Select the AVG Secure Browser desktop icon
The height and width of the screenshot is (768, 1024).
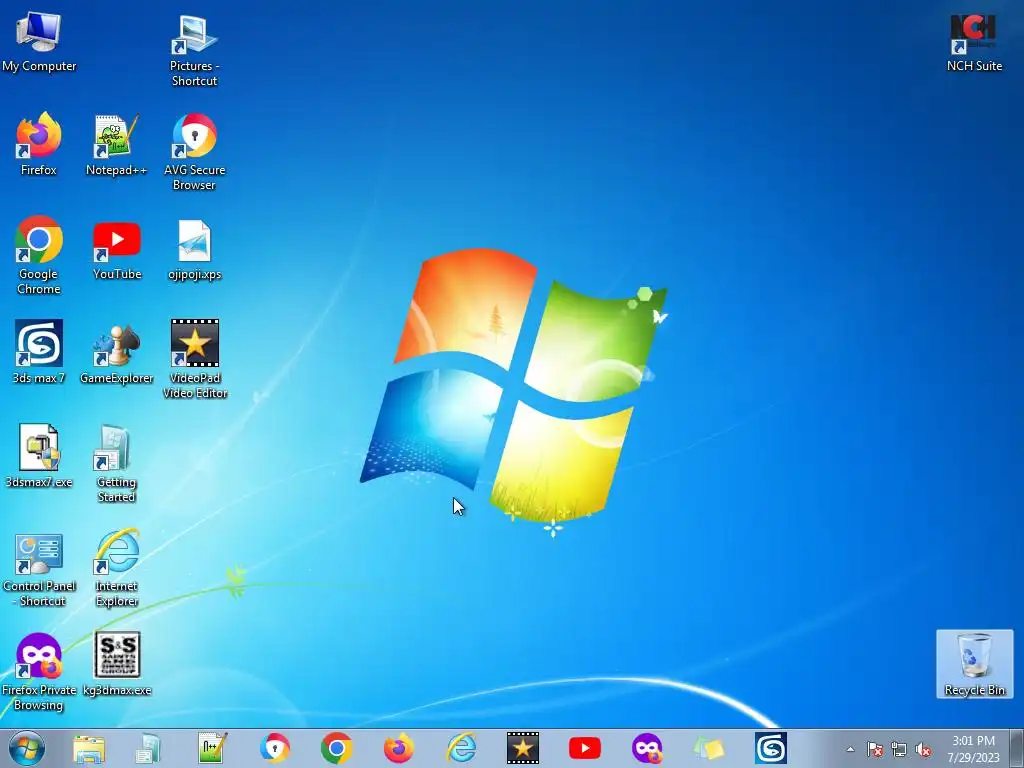194,152
